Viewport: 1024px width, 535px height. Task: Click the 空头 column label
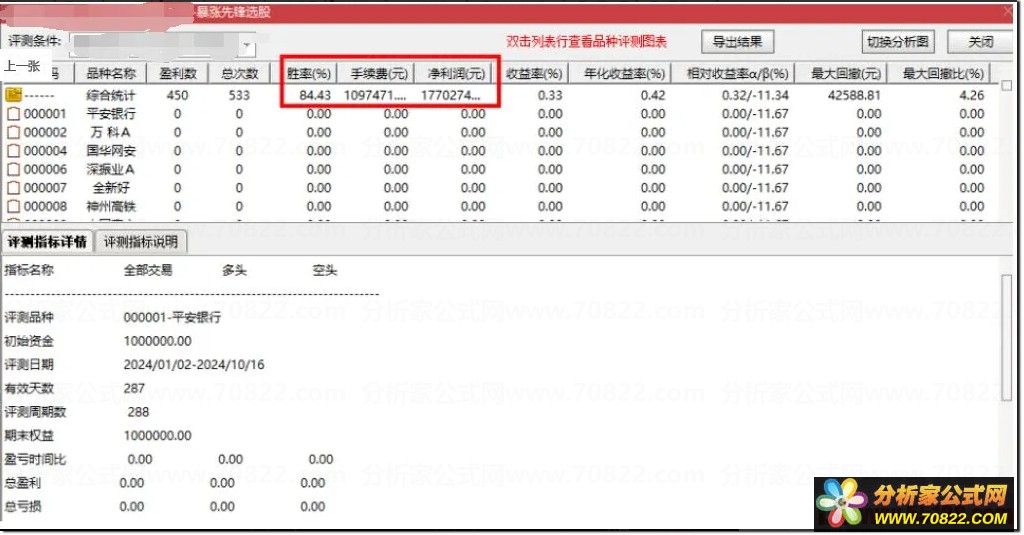coord(325,270)
